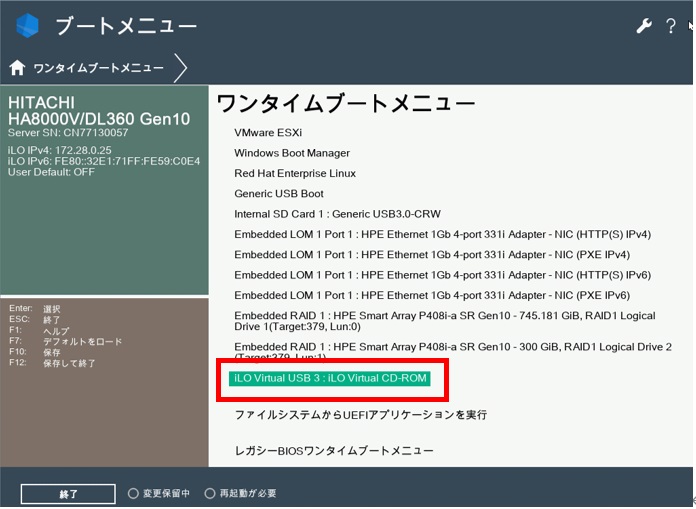Choose Windows Boot Manager entry

pos(292,153)
